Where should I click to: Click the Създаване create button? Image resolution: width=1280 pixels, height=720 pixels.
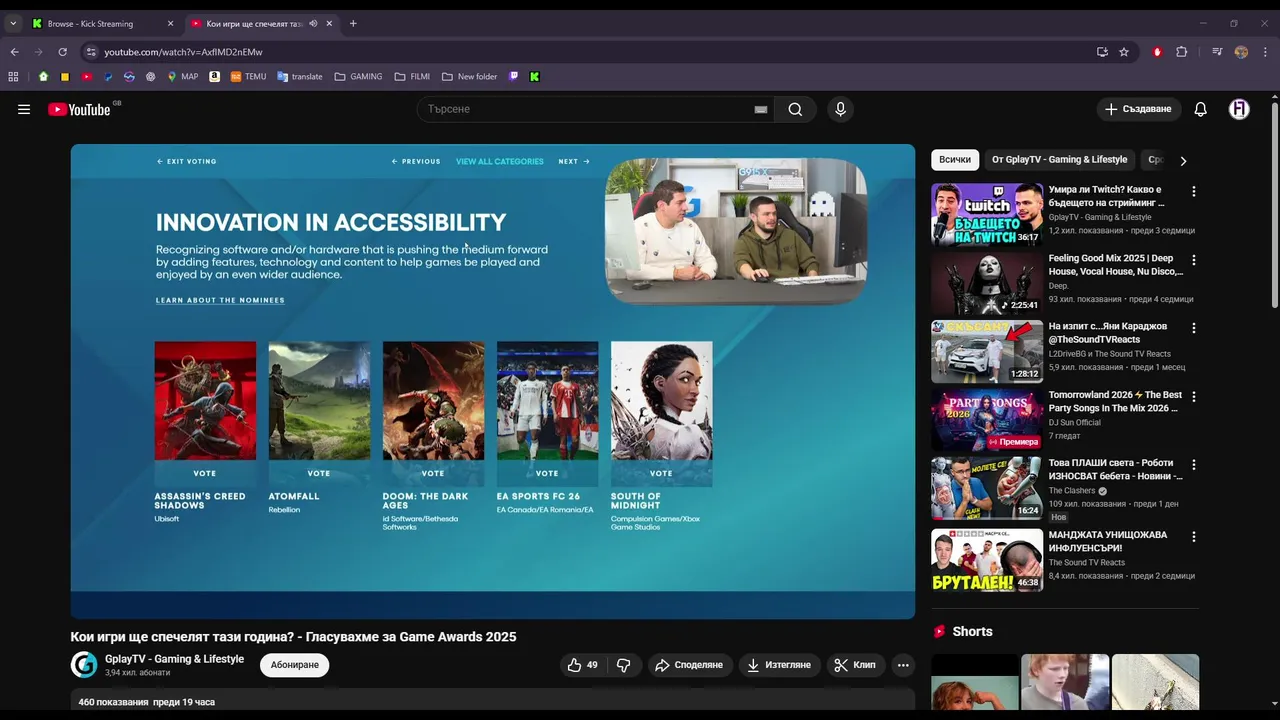pos(1138,109)
